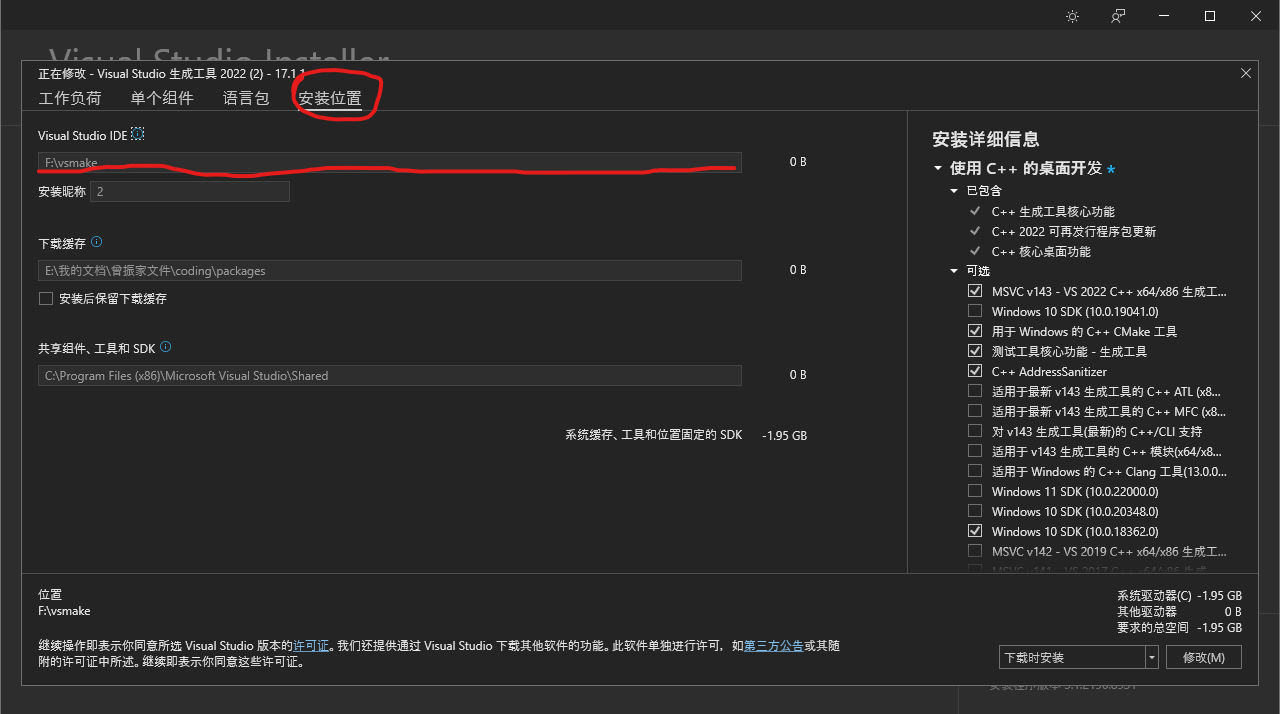Check the C++ ATL for v143 option
The height and width of the screenshot is (714, 1280).
point(975,391)
